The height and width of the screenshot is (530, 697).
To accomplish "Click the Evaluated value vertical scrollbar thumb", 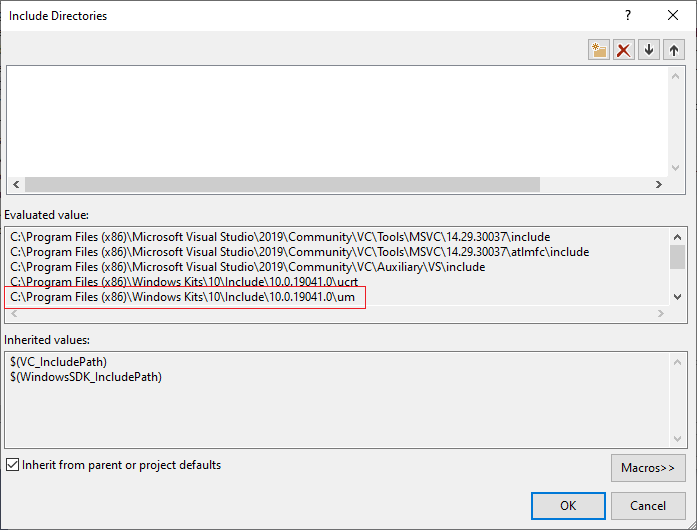I will 677,257.
